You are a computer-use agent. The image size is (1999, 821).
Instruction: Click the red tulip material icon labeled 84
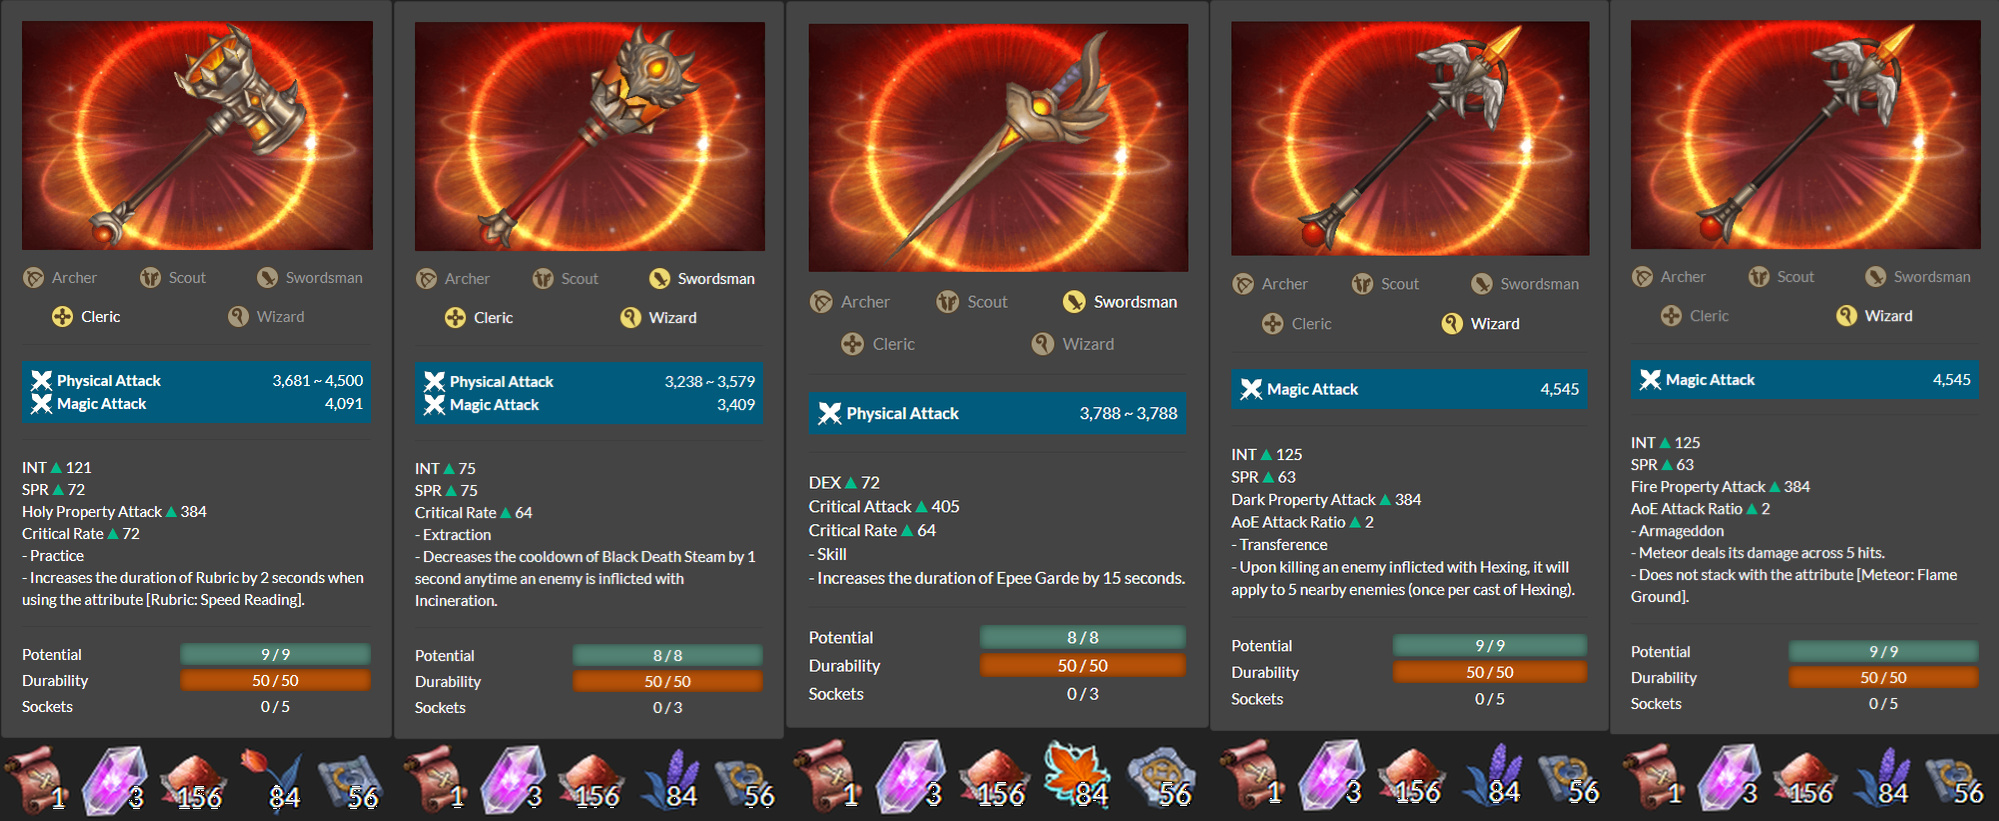[x=271, y=780]
